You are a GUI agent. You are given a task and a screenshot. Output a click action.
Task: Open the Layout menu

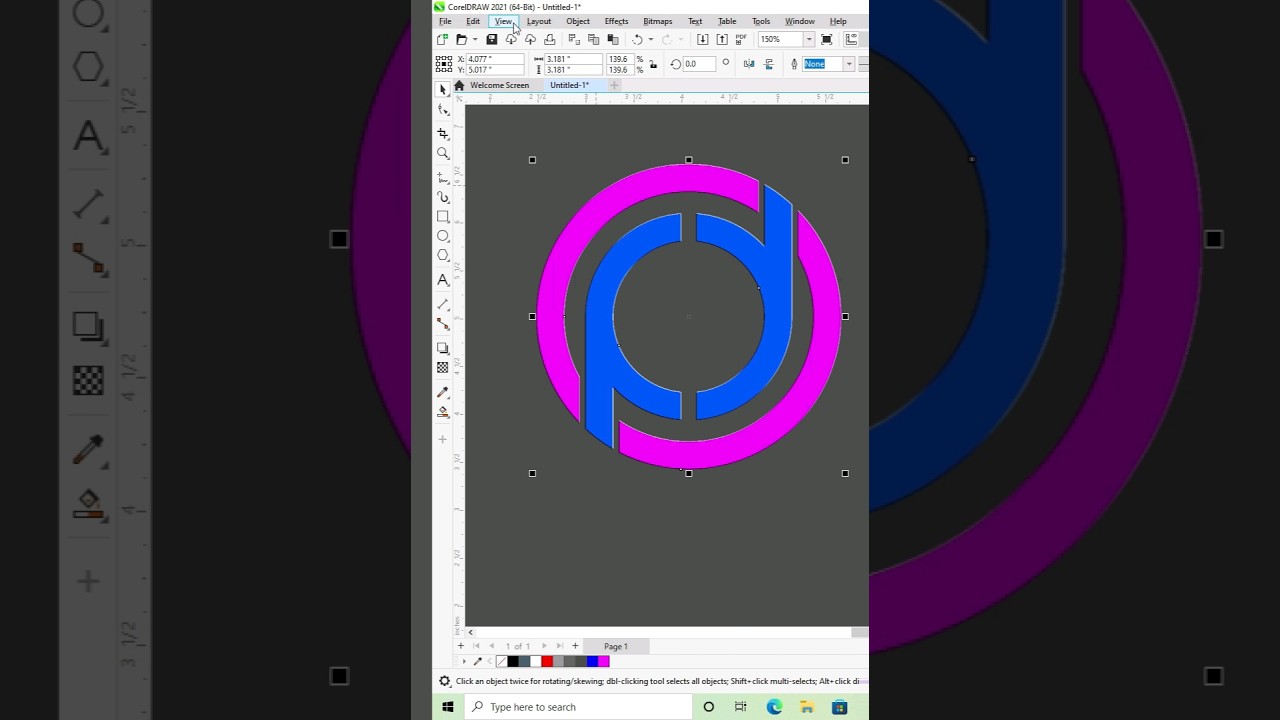(x=539, y=21)
